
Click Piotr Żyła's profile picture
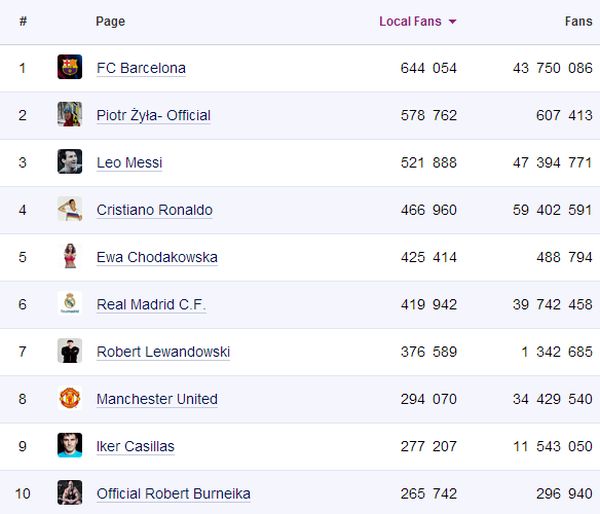pyautogui.click(x=69, y=114)
